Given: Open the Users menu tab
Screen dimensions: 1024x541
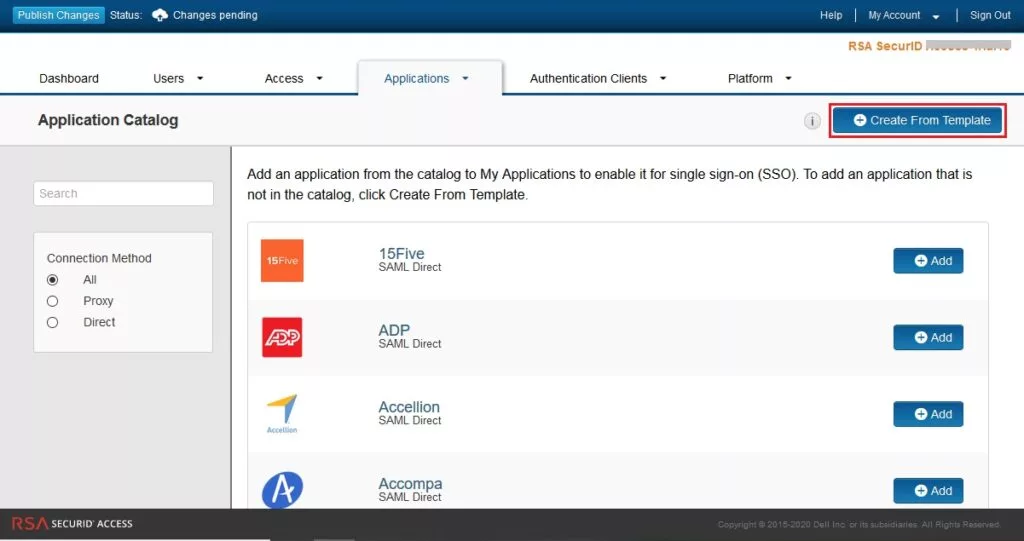Looking at the screenshot, I should (x=168, y=78).
